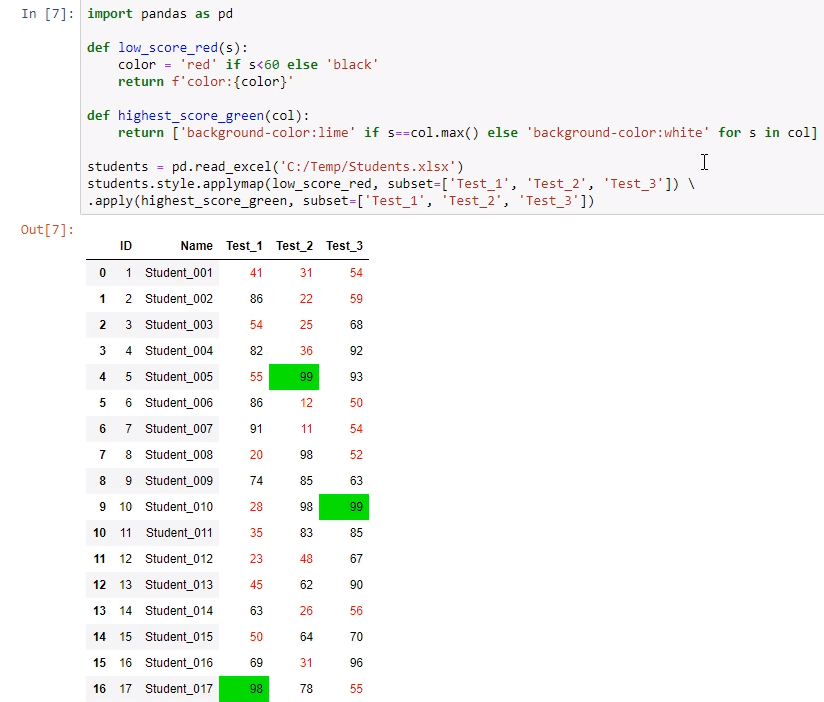The image size is (824, 702).
Task: Select the Student_006 name cell
Action: tap(179, 403)
